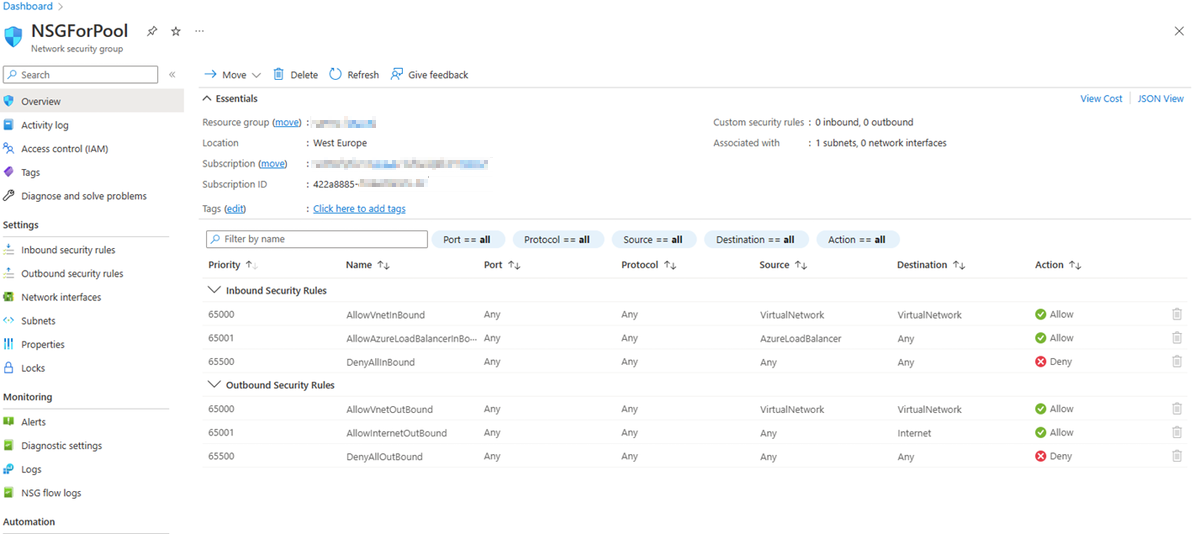Sort rules by Protocol column
This screenshot has width=1200, height=534.
pyautogui.click(x=649, y=265)
